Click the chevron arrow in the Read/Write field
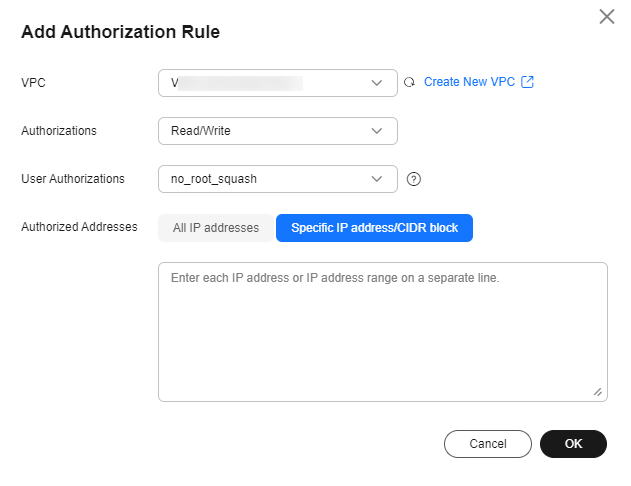631x486 pixels. point(377,131)
